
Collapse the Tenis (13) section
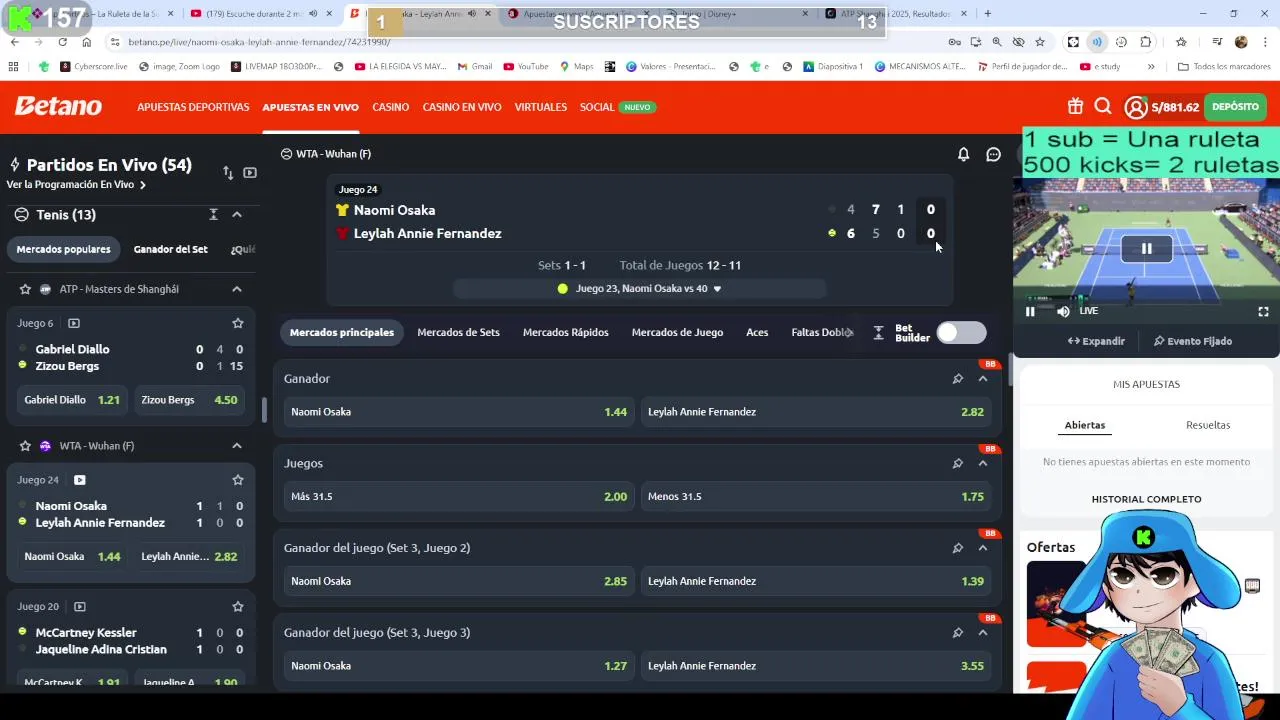click(x=237, y=215)
